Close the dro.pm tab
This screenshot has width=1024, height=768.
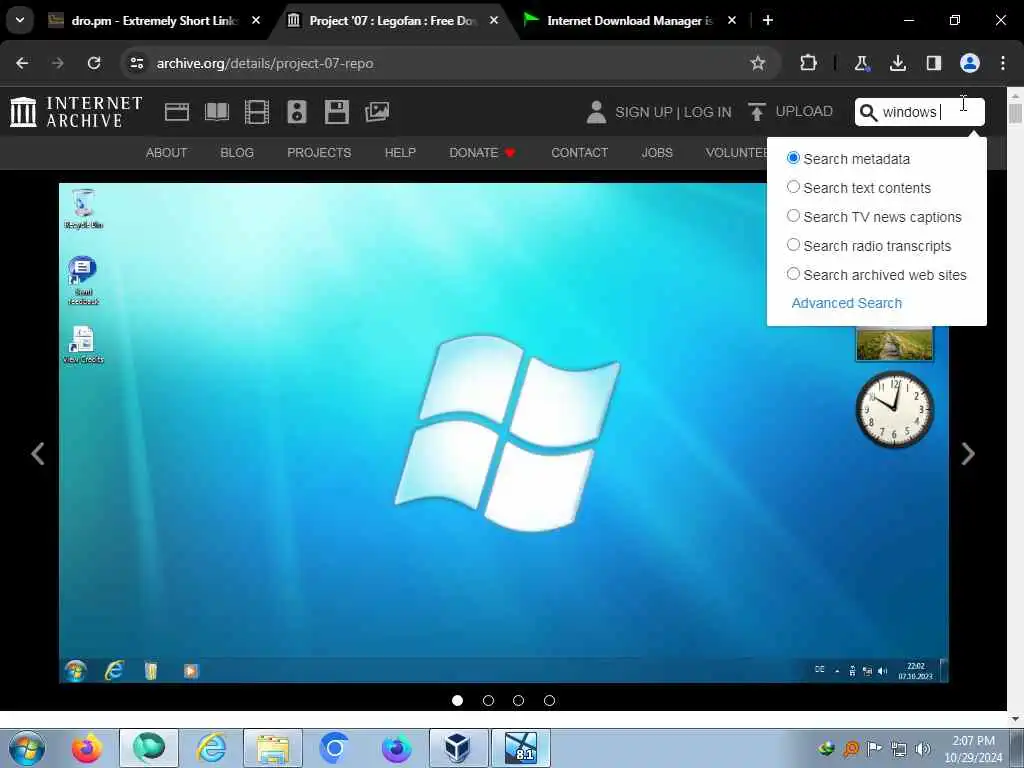coord(256,21)
